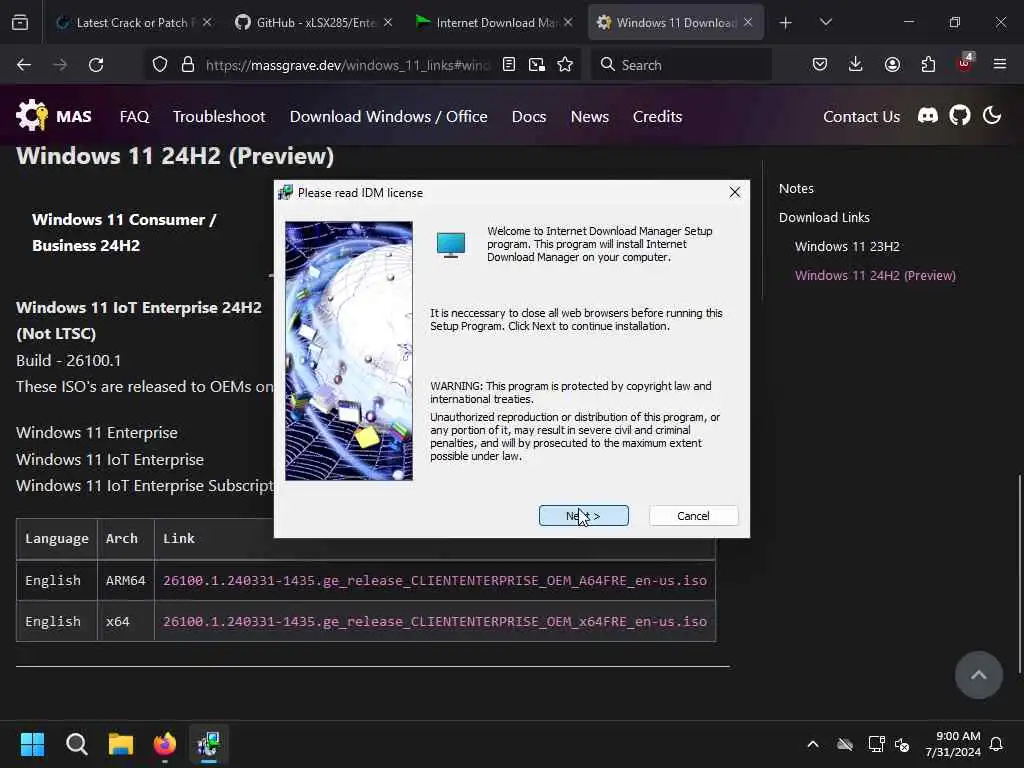The width and height of the screenshot is (1024, 768).
Task: Click the Windows 11 Consumer / Business 24H2 heading
Action: pyautogui.click(x=123, y=232)
